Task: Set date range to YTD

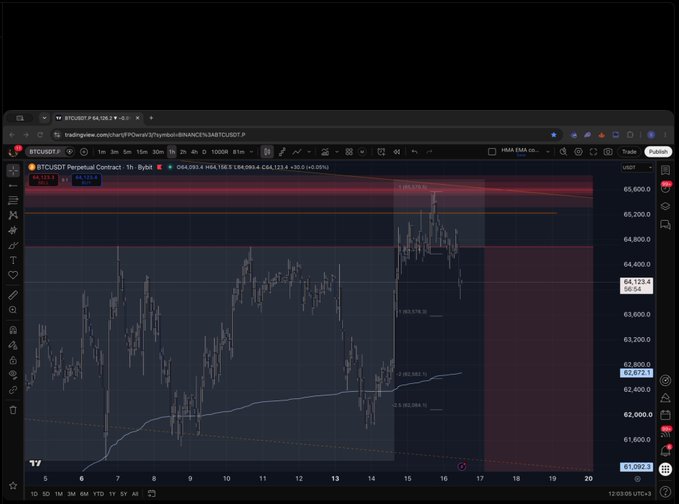Action: coord(98,494)
